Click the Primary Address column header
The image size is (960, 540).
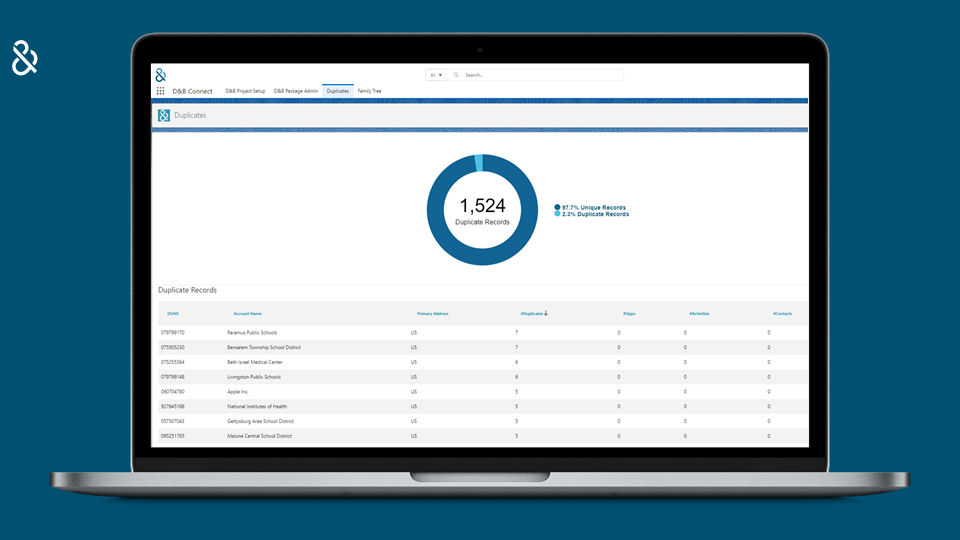click(x=432, y=314)
